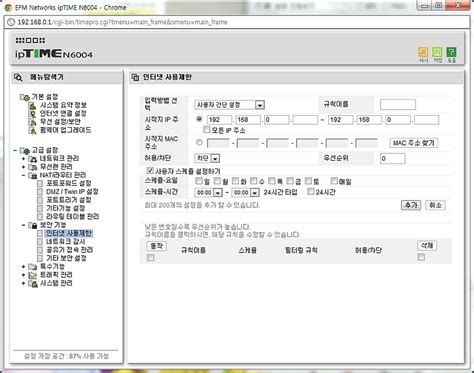Click the 동작 button in the rule table
Viewport: 474px width, 373px height.
156,246
